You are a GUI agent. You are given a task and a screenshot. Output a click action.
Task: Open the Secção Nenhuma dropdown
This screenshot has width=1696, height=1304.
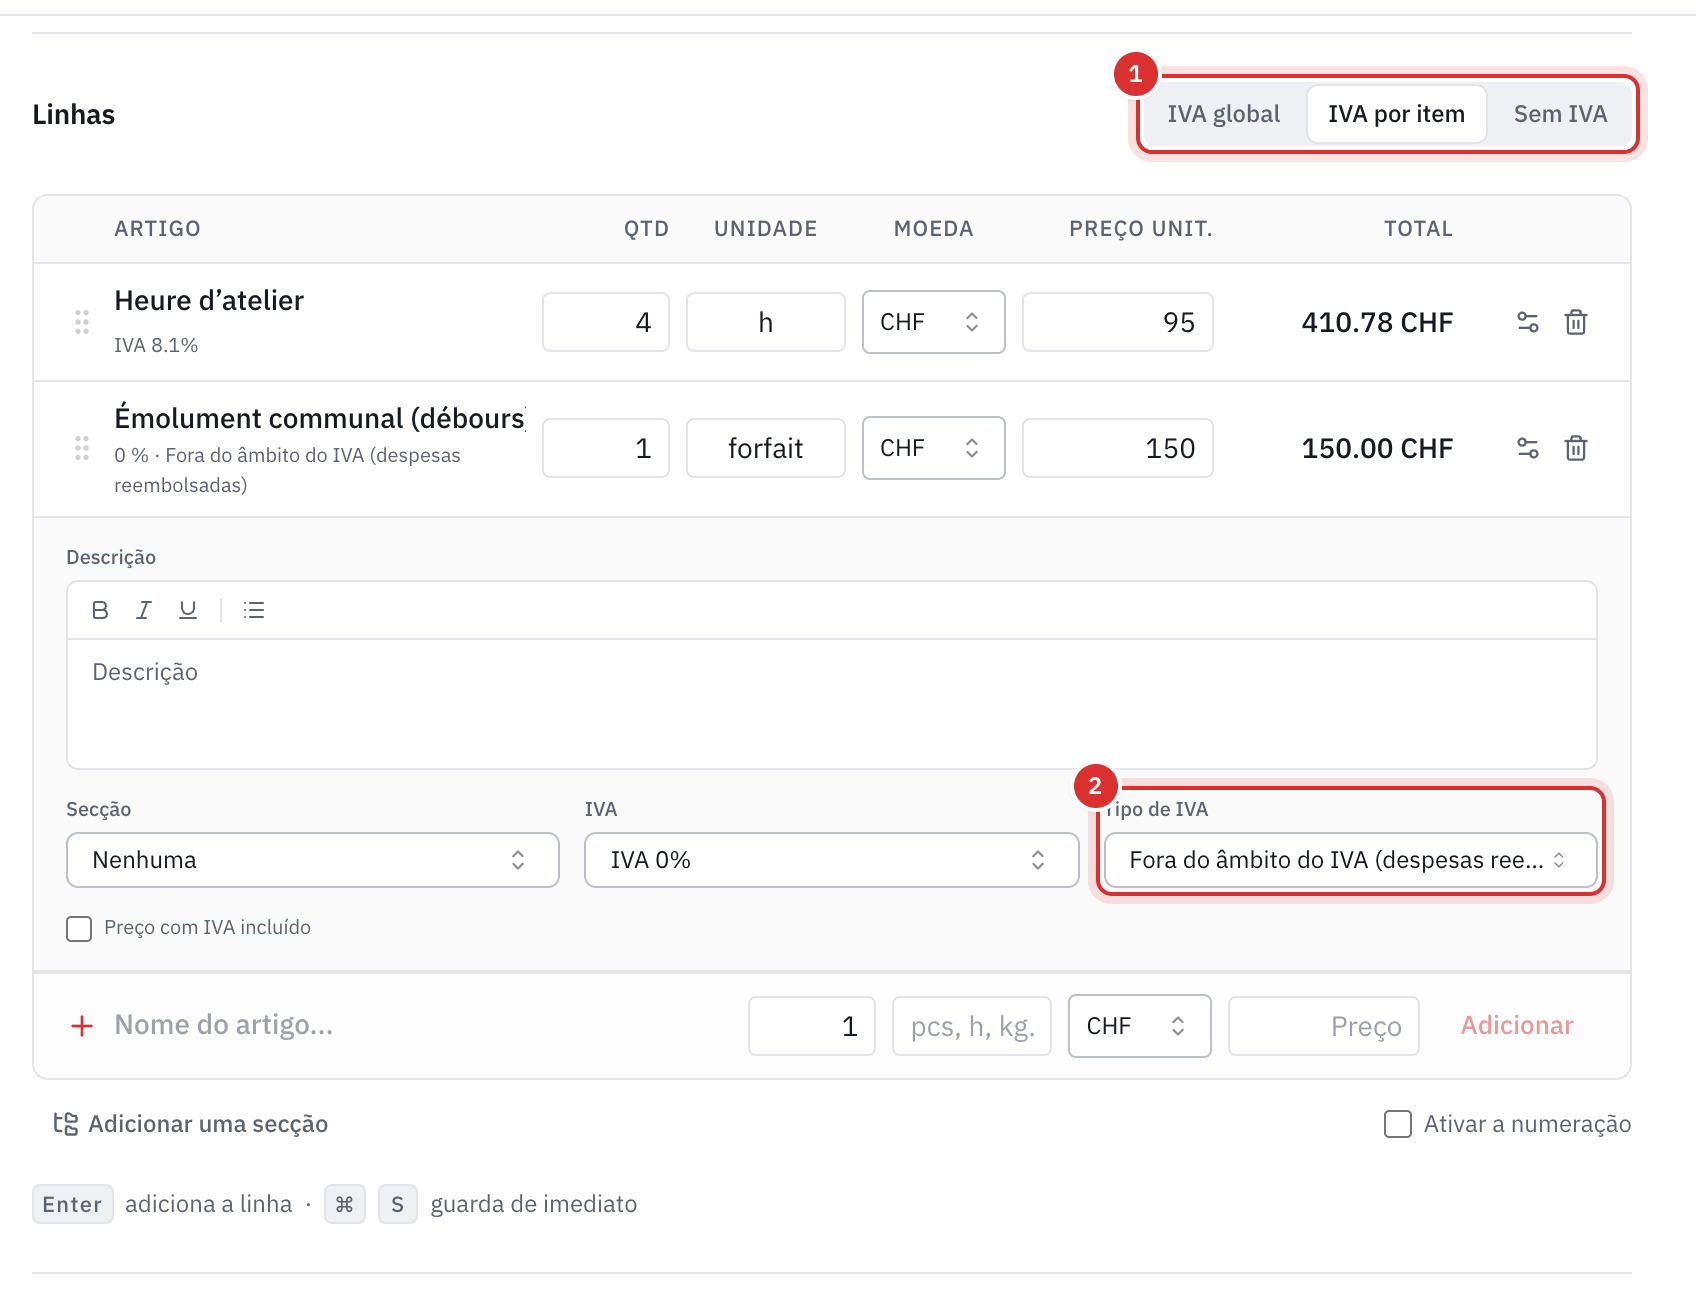[313, 860]
